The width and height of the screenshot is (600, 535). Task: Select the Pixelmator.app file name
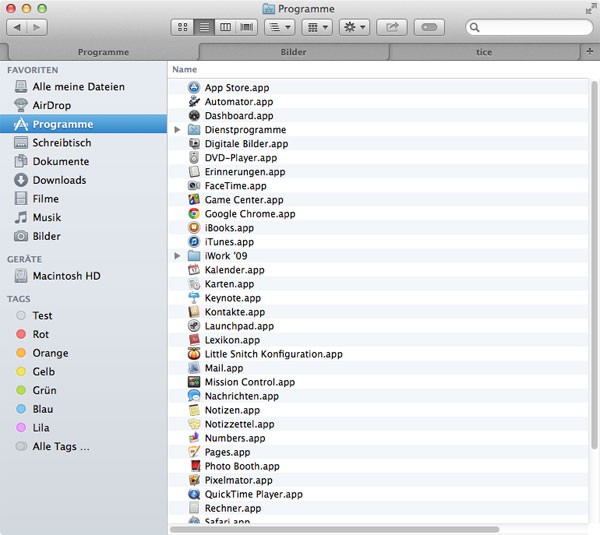[238, 480]
